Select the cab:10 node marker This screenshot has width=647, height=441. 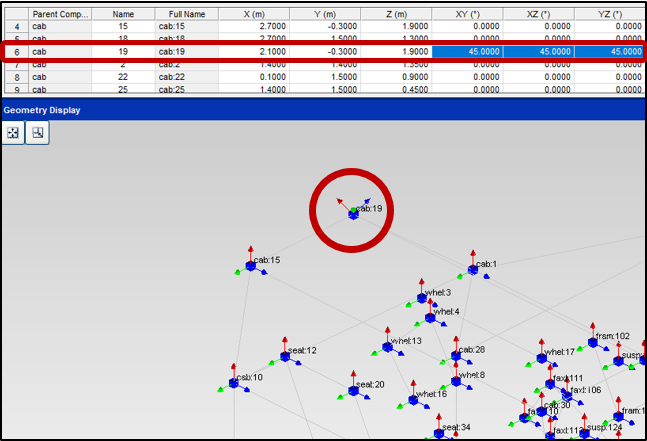pos(234,383)
